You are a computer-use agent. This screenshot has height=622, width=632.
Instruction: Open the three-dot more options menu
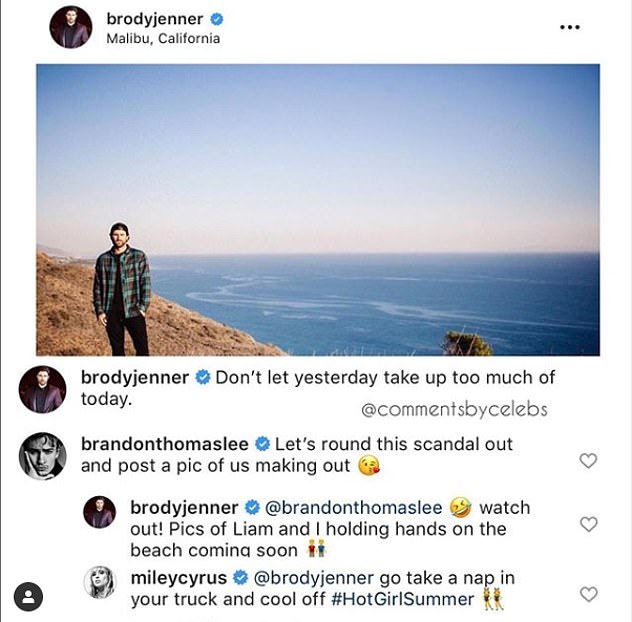coord(570,27)
